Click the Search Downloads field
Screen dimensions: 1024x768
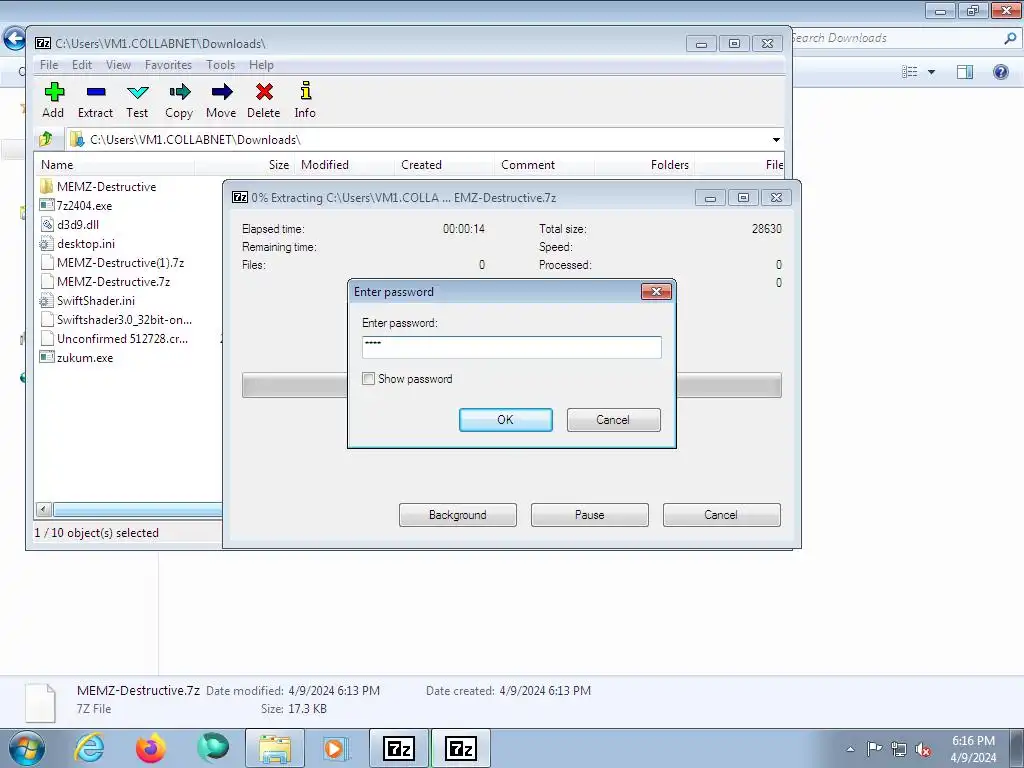pyautogui.click(x=895, y=39)
